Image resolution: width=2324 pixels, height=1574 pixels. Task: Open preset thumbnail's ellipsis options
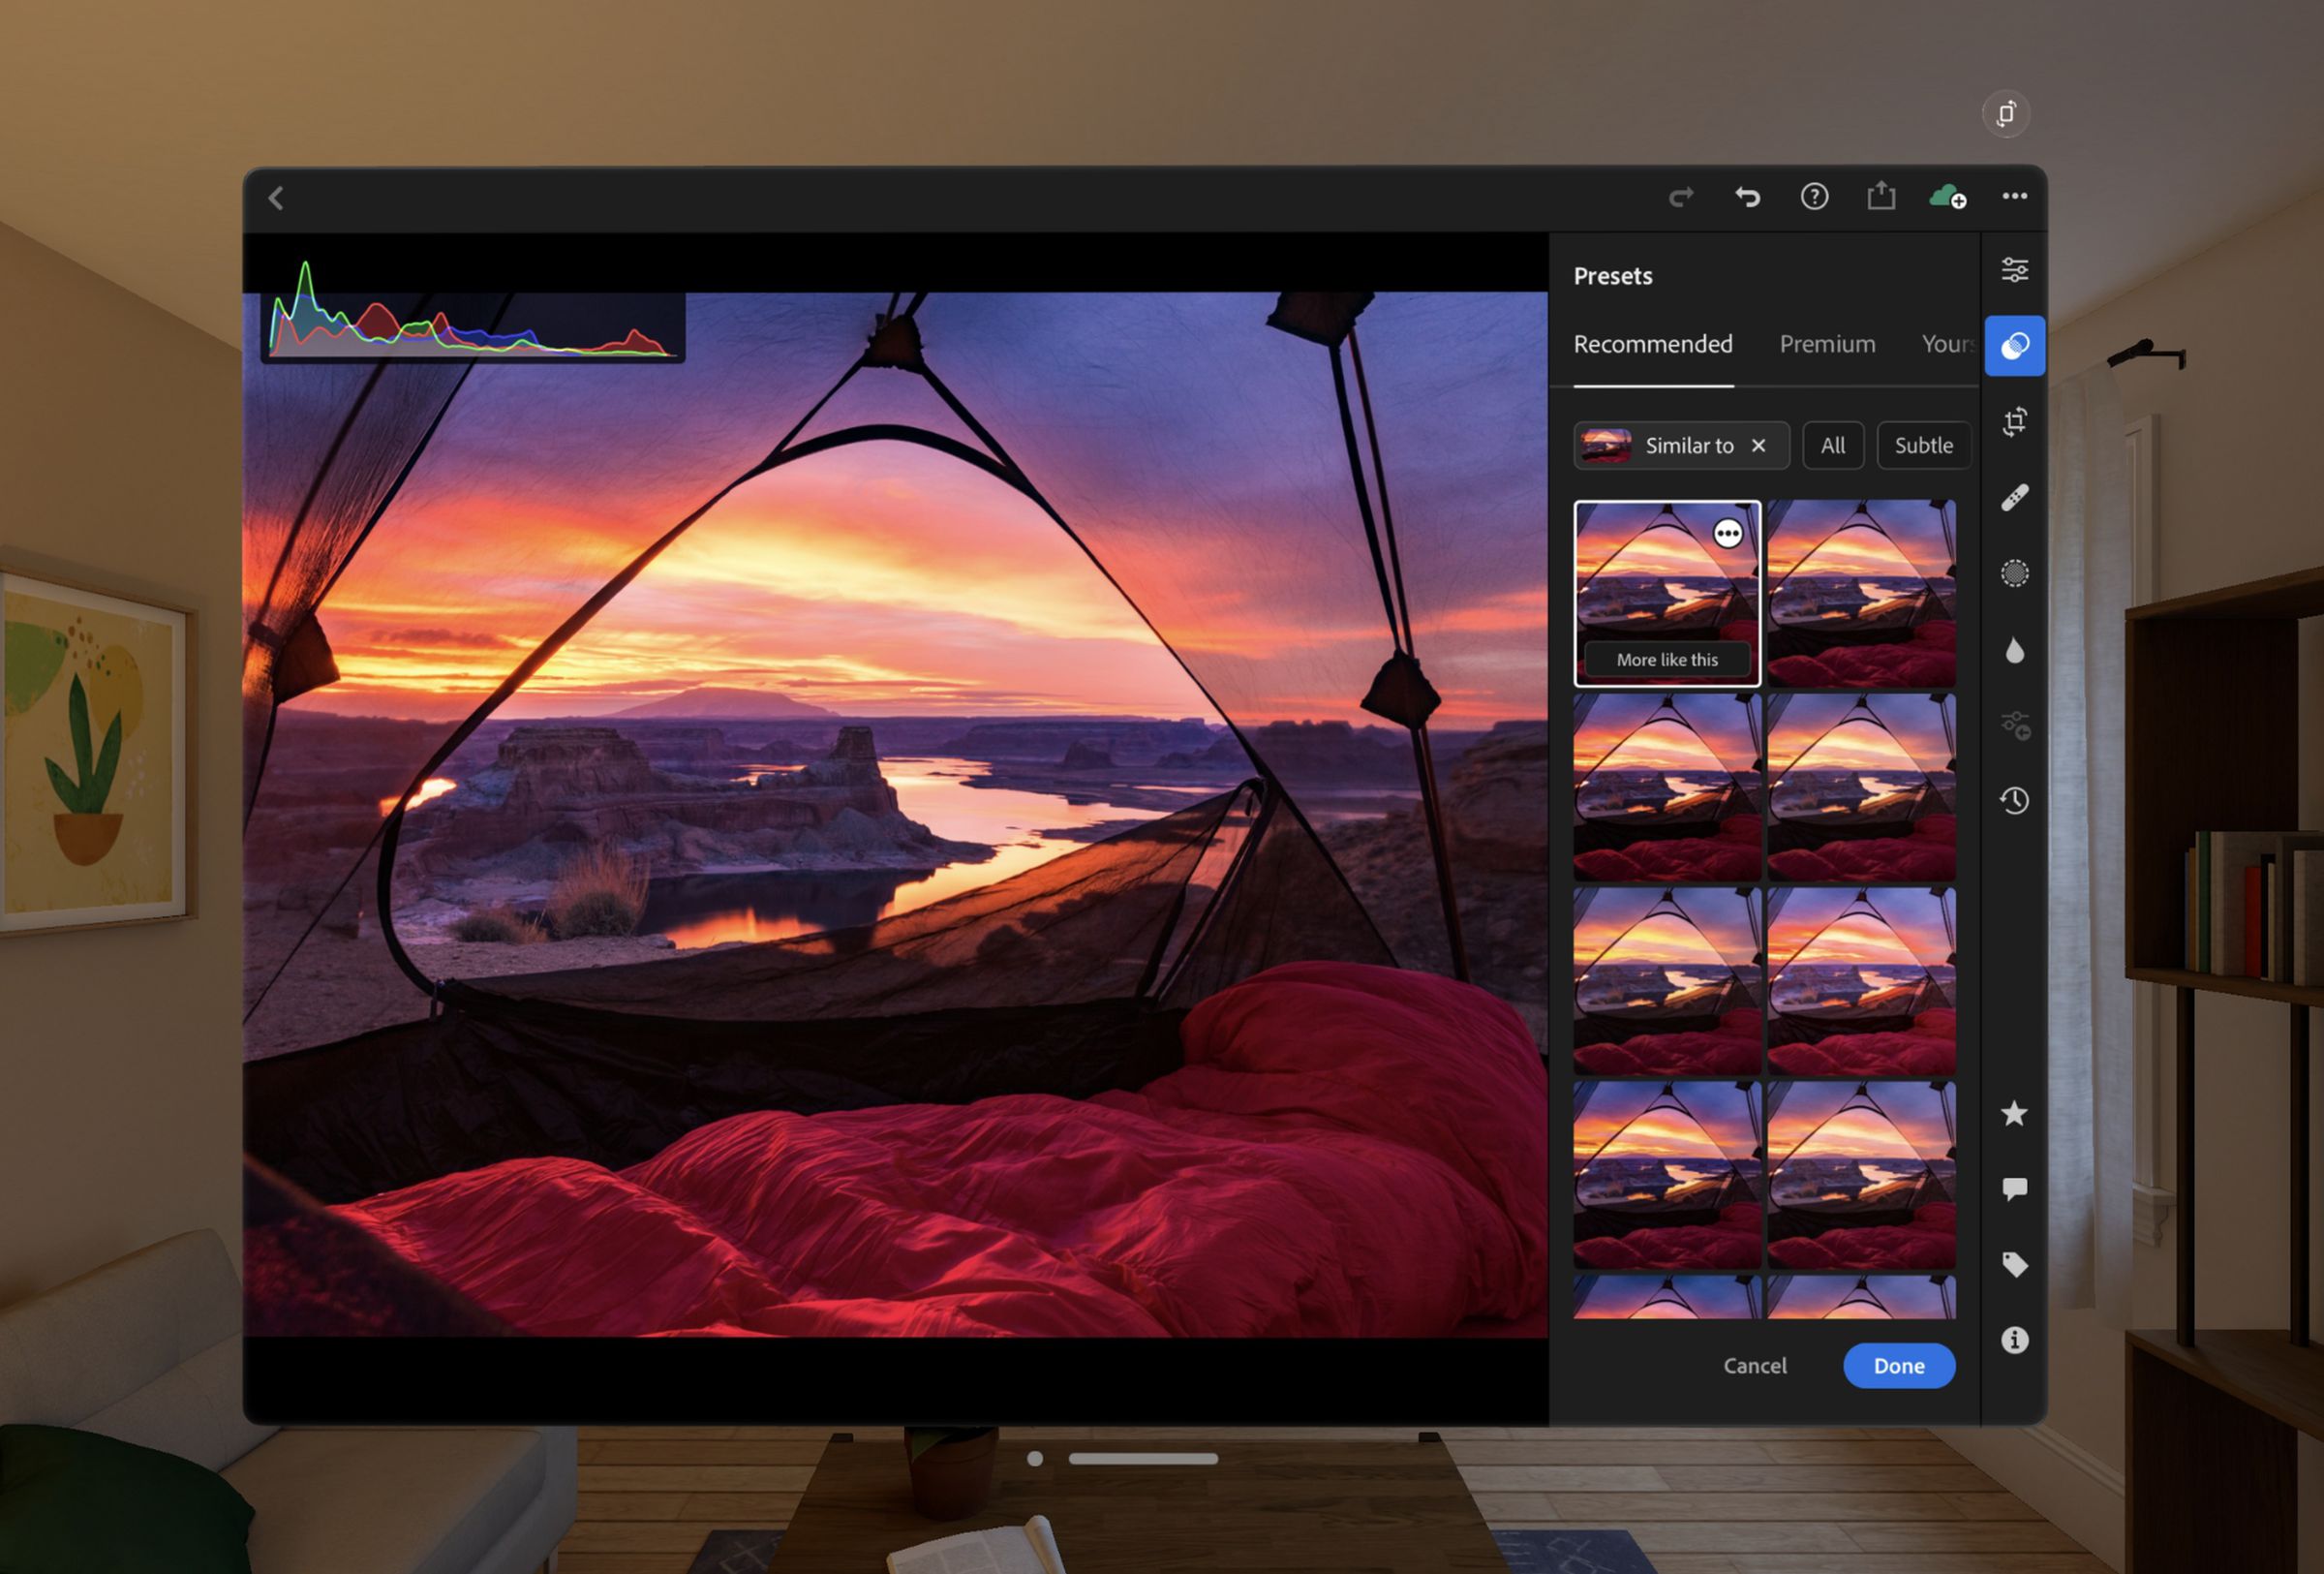(x=1727, y=534)
